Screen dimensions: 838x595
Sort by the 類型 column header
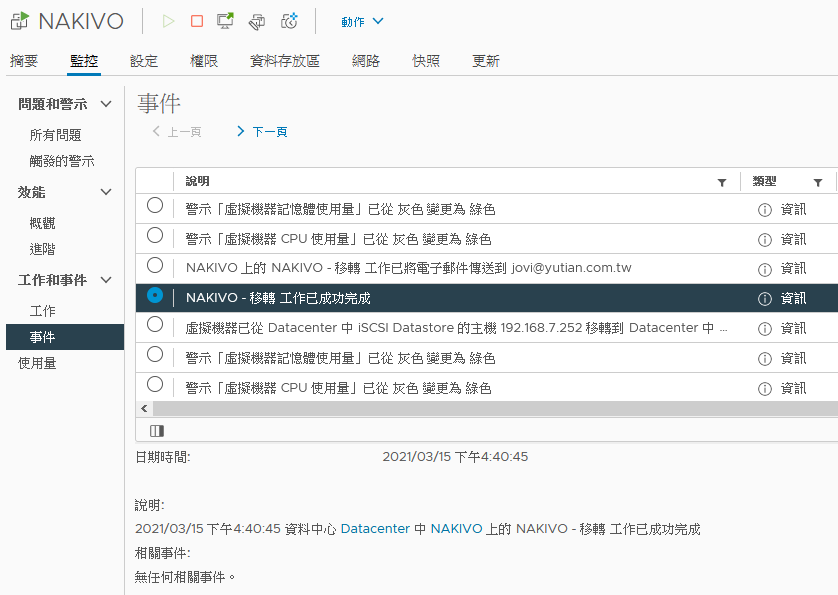pos(764,181)
